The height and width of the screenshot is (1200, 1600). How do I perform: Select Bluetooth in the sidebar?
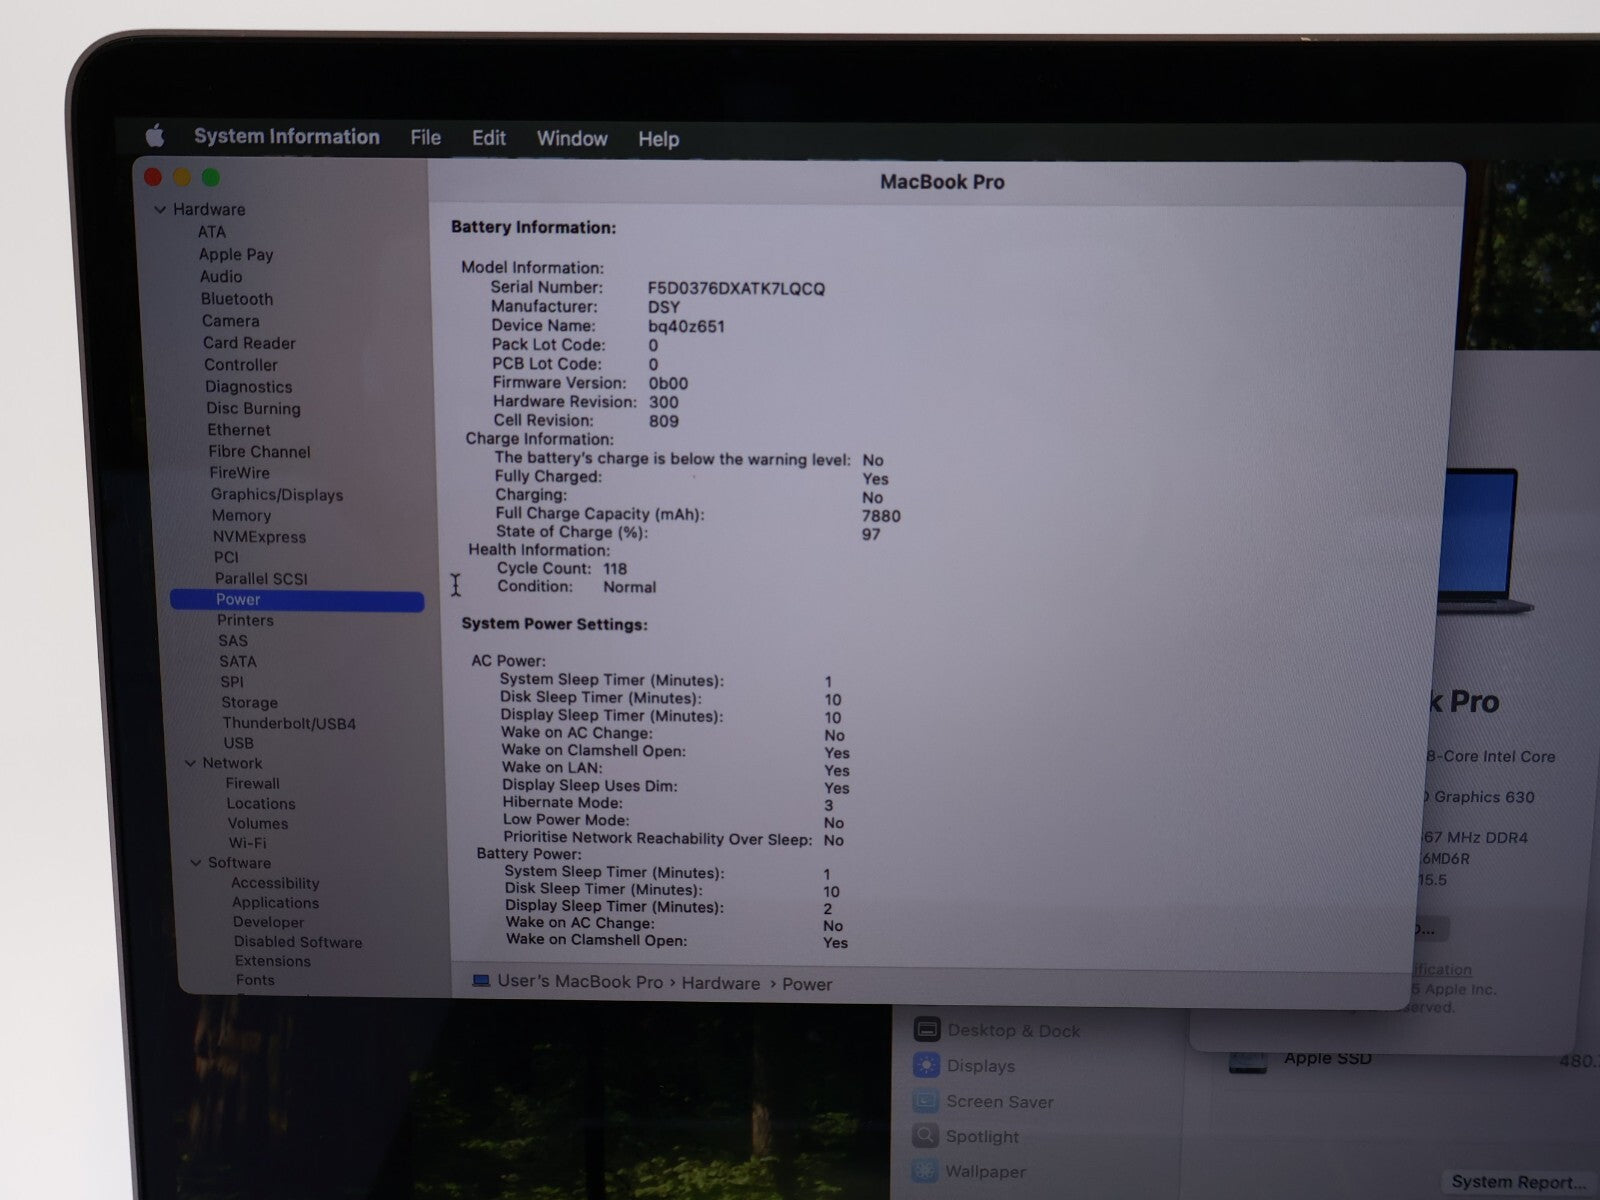coord(236,299)
